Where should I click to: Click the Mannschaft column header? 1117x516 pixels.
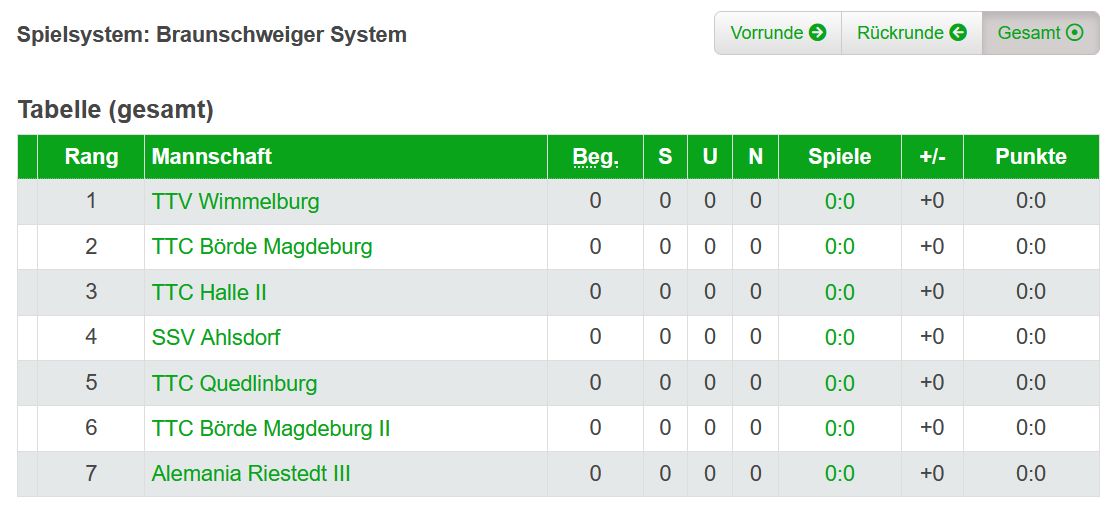pyautogui.click(x=212, y=157)
